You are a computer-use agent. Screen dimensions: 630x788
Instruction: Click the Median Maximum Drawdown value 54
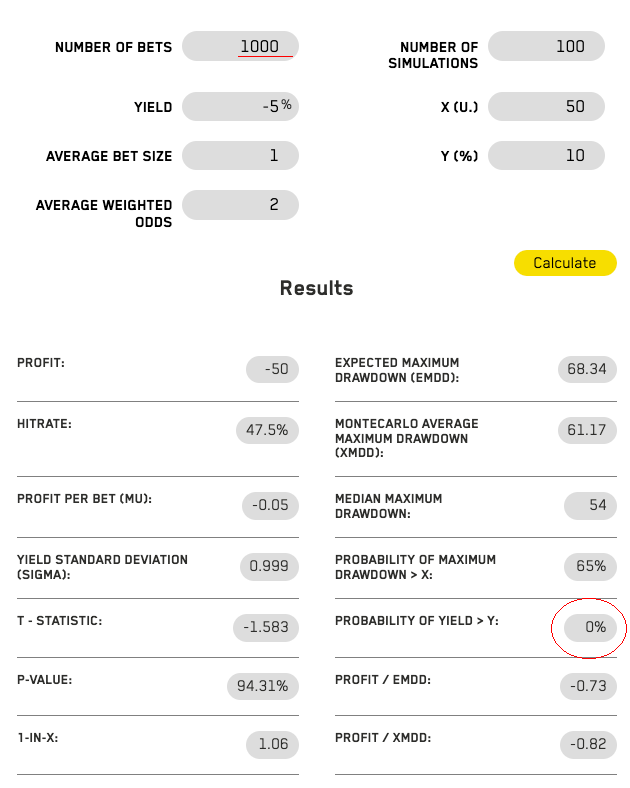pos(590,505)
